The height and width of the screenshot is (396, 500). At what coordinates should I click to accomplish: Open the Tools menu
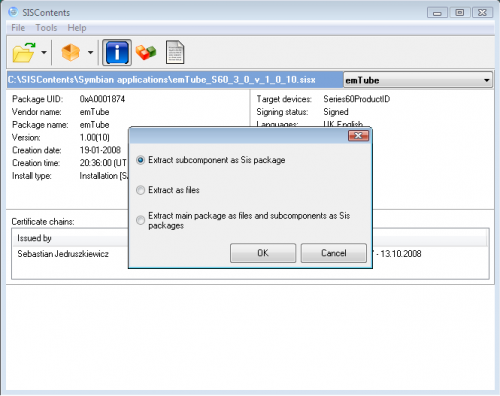(x=46, y=28)
